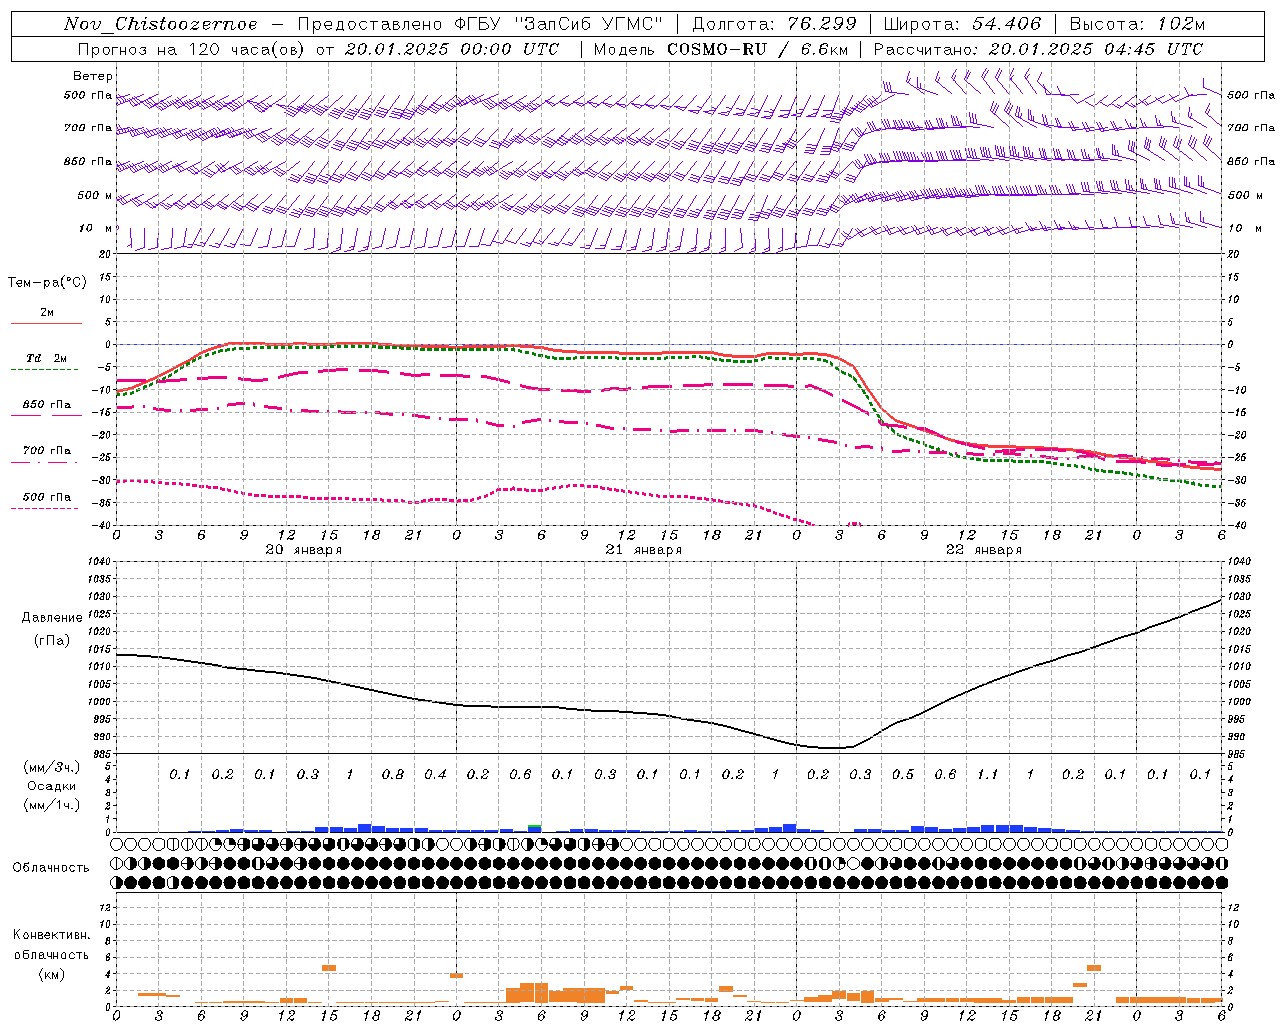Click the station name Nov_Chistoozernoe in header
1280x1024 pixels.
(160, 24)
